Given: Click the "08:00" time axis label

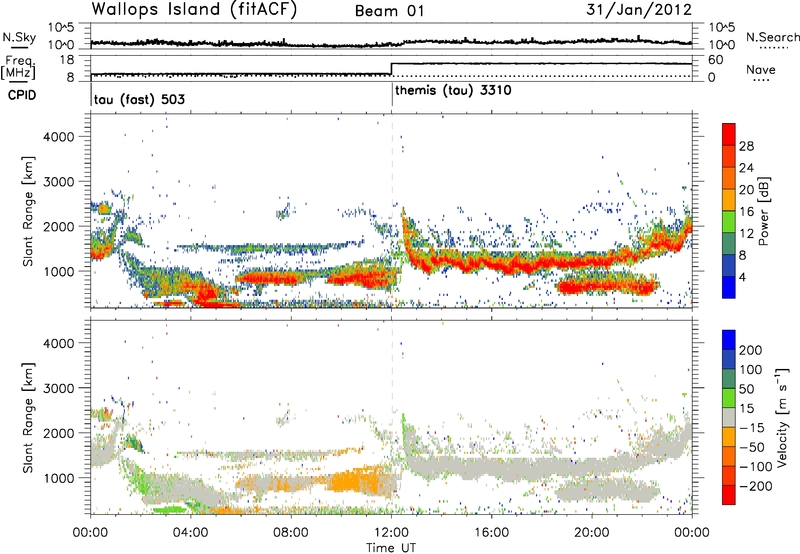Looking at the screenshot, I should [291, 533].
